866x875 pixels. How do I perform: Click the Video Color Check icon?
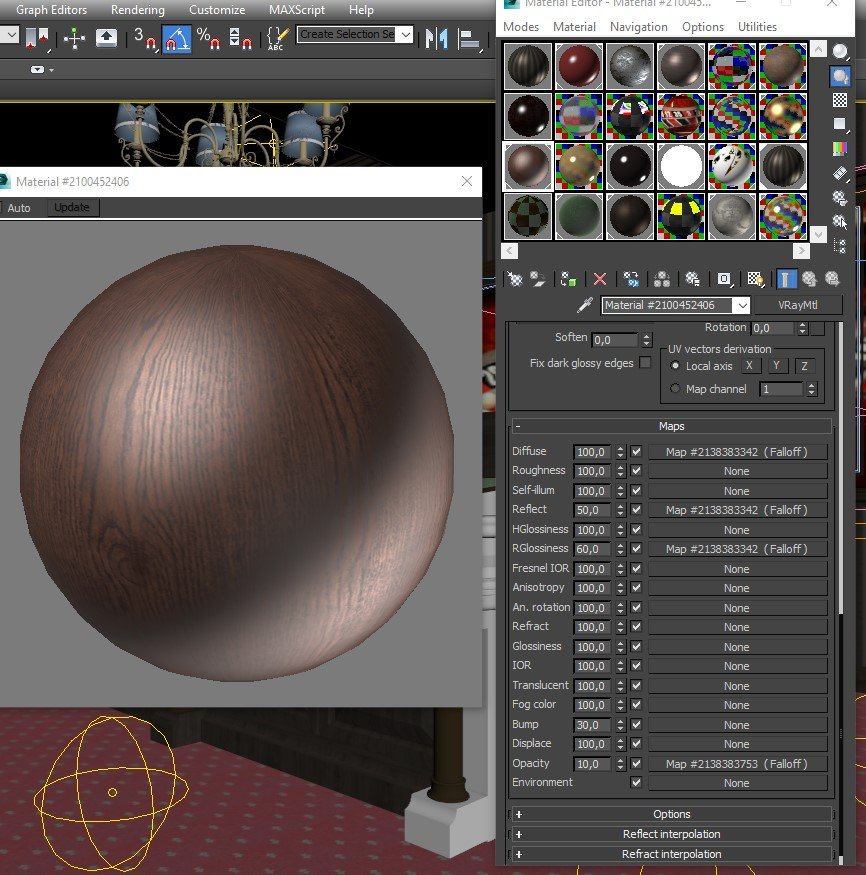coord(840,148)
